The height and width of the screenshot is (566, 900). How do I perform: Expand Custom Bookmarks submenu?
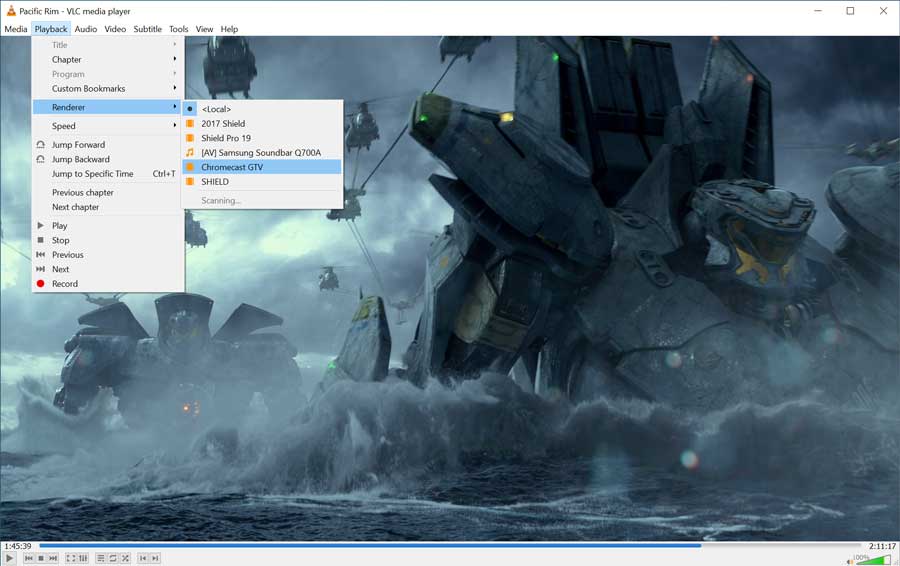108,88
